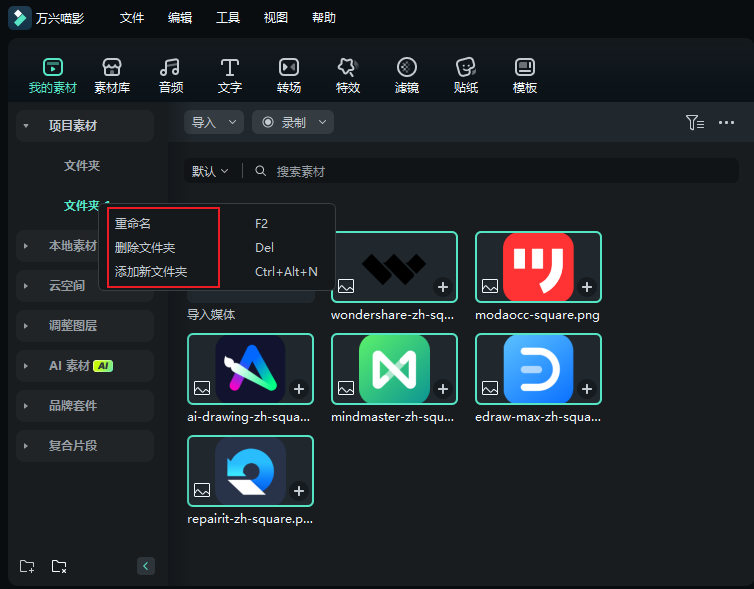Click the delete folder icon at bottom
754x589 pixels.
pos(59,566)
